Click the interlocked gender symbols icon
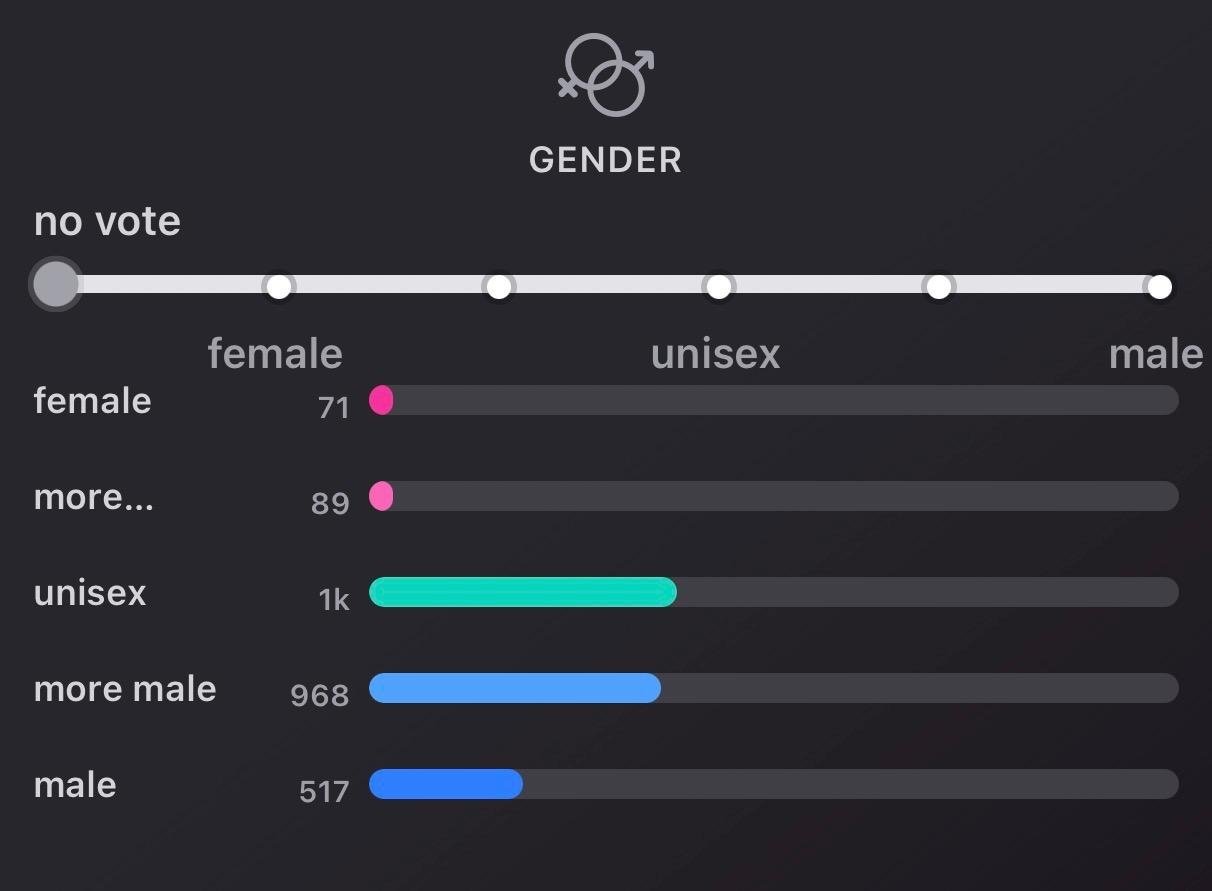The width and height of the screenshot is (1212, 891). [x=606, y=75]
